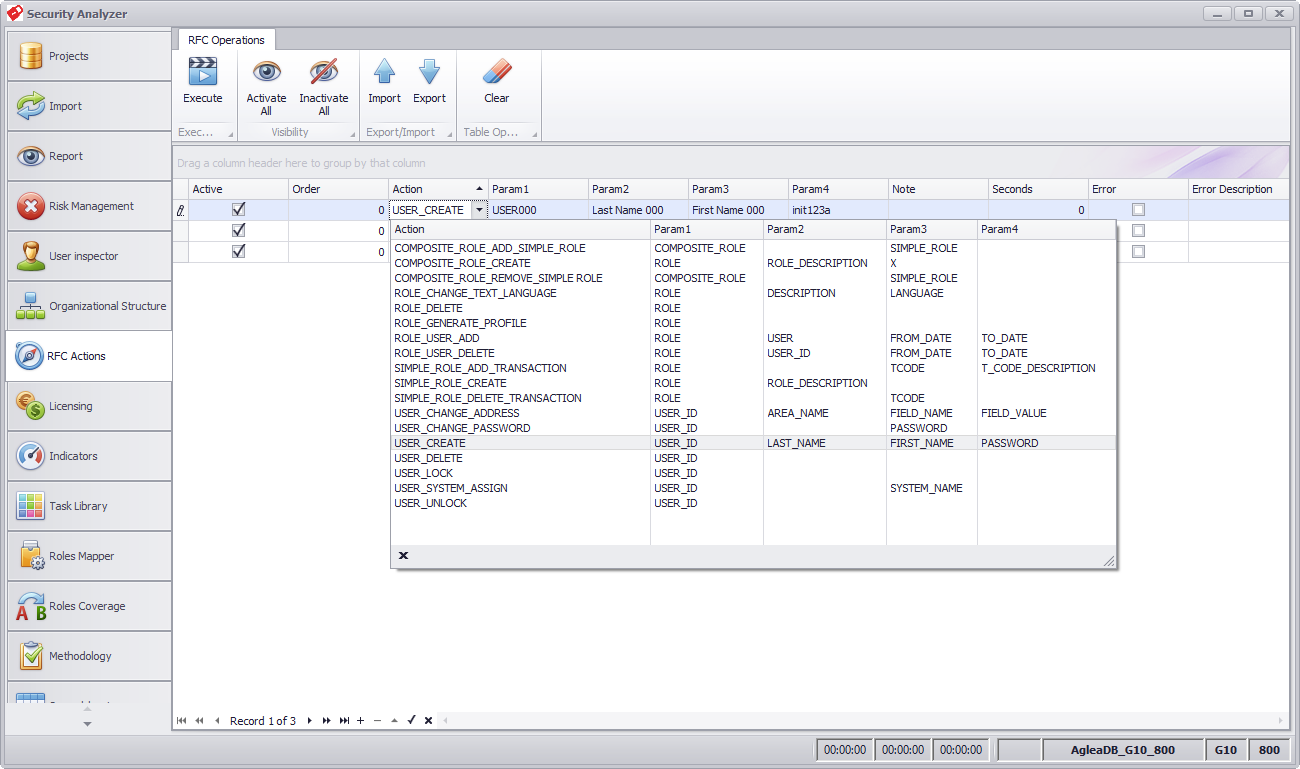This screenshot has width=1300, height=769.
Task: Open Risk Management in the sidebar
Action: (x=89, y=206)
